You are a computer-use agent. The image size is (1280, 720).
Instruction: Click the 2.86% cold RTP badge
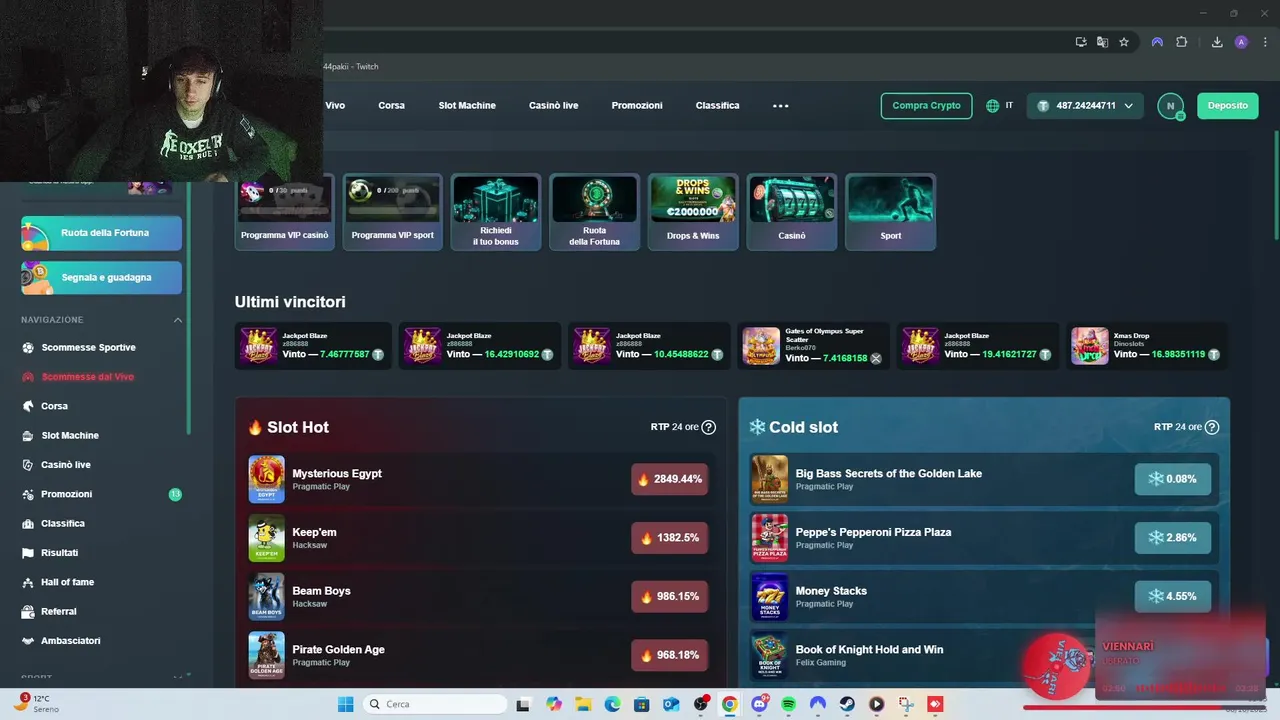coord(1173,538)
